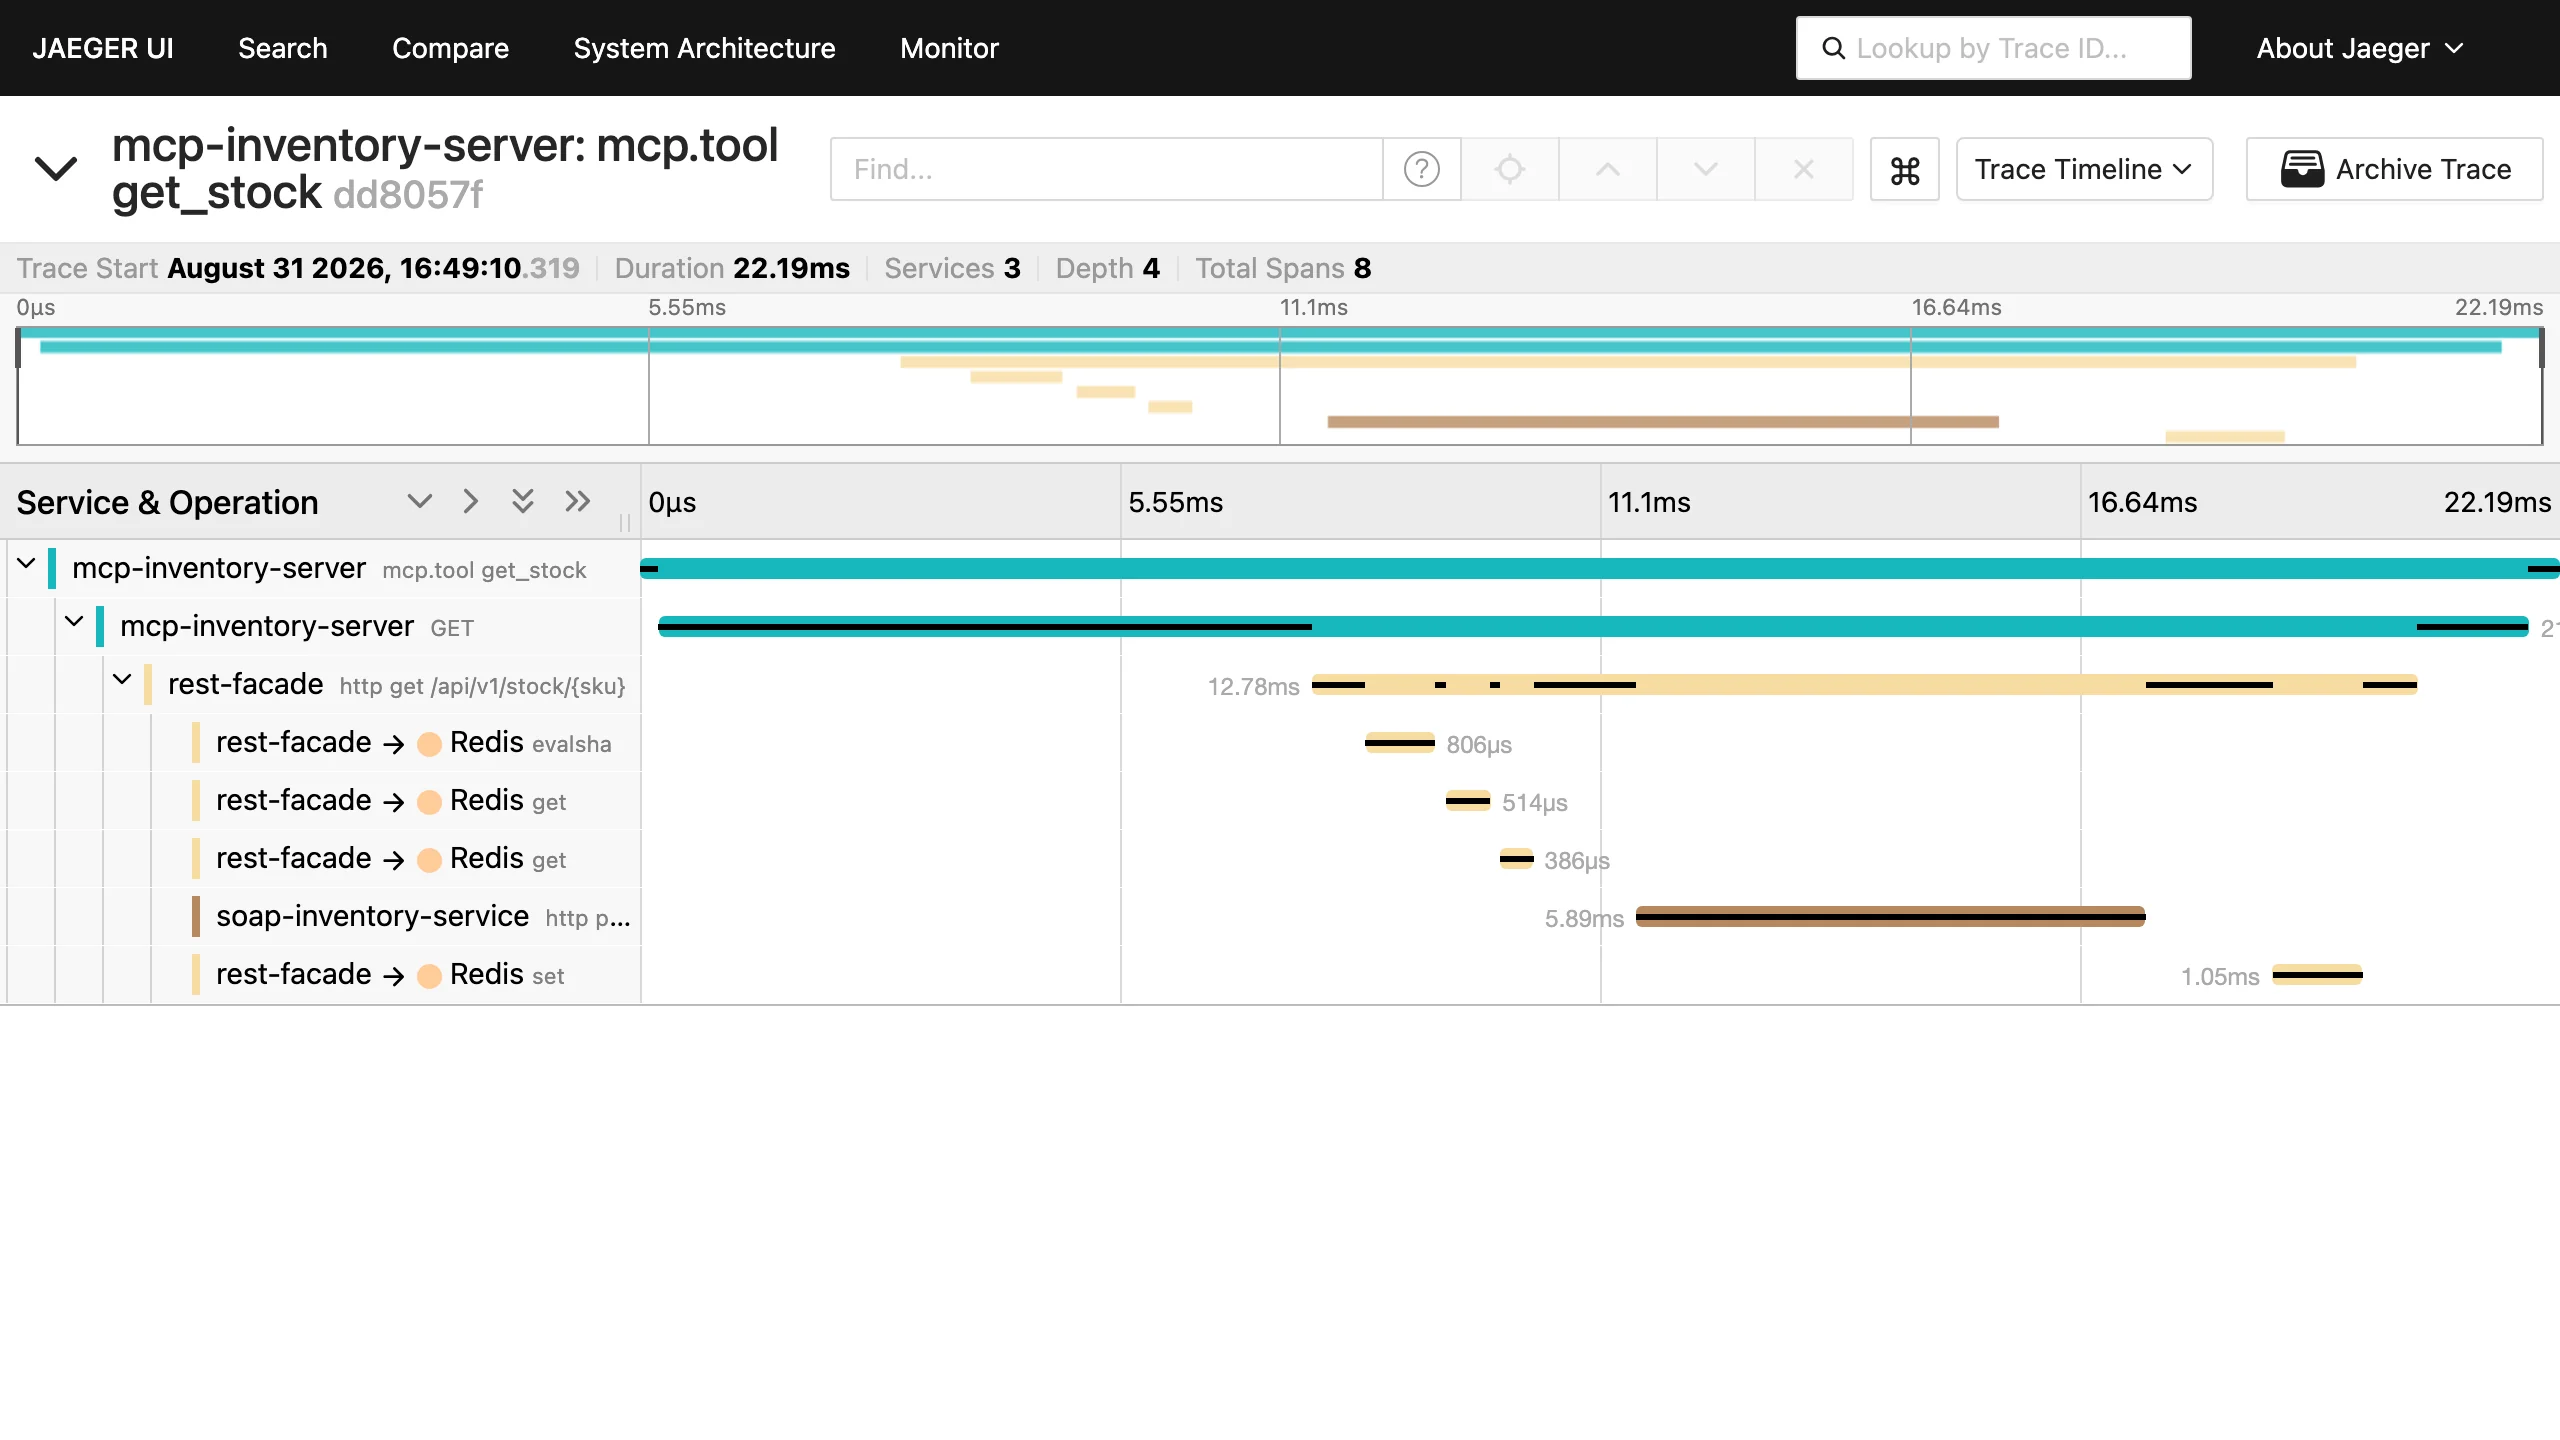
Task: Click the 514µs Redis get span bar
Action: (x=1467, y=800)
